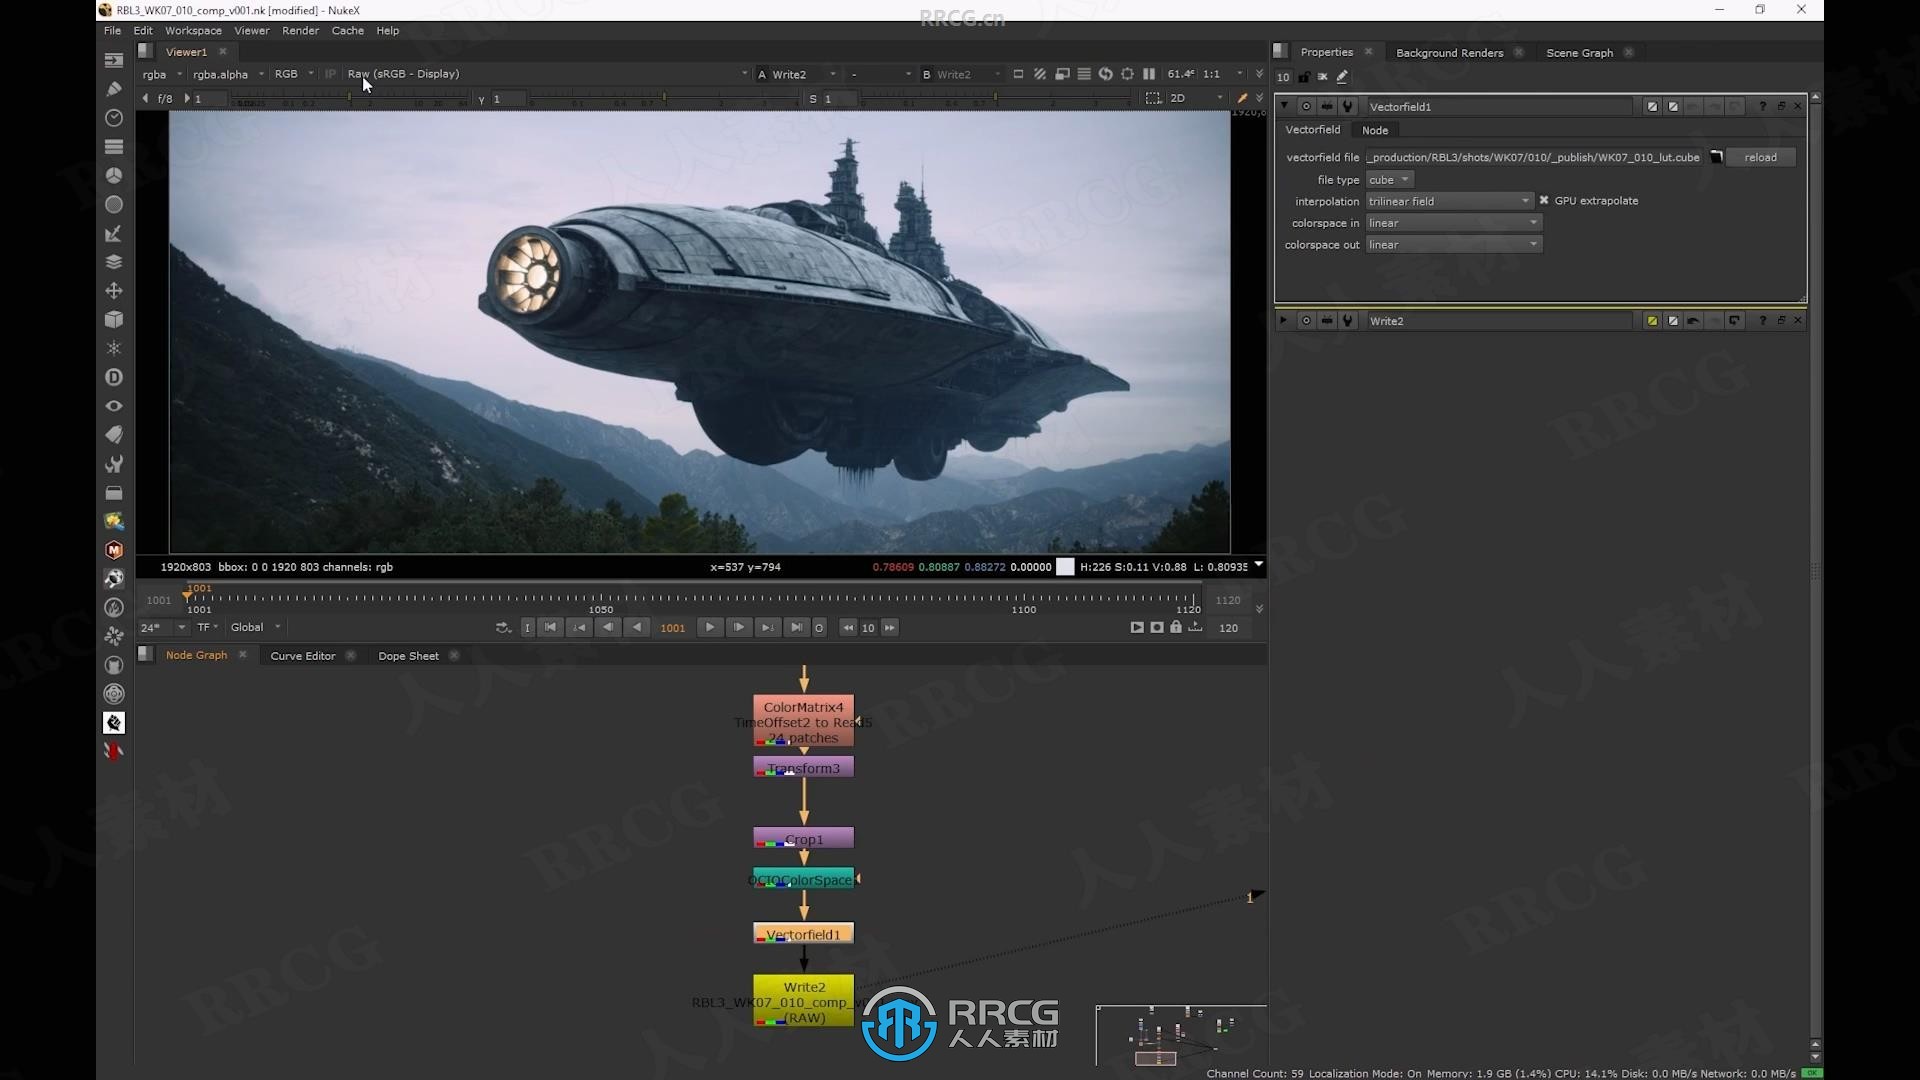Open the File menu
The height and width of the screenshot is (1080, 1920).
tap(112, 31)
